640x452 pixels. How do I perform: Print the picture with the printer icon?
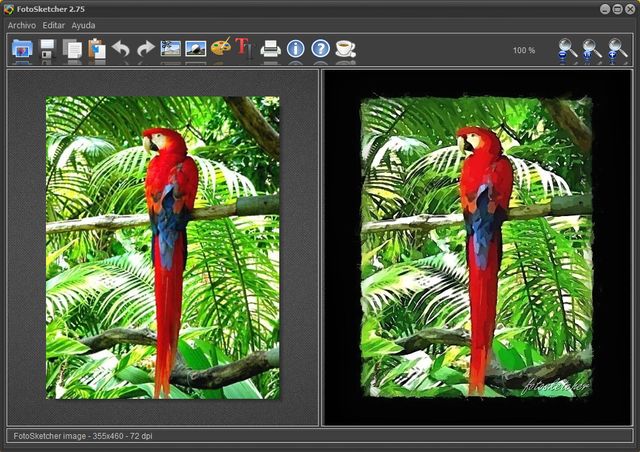coord(270,48)
